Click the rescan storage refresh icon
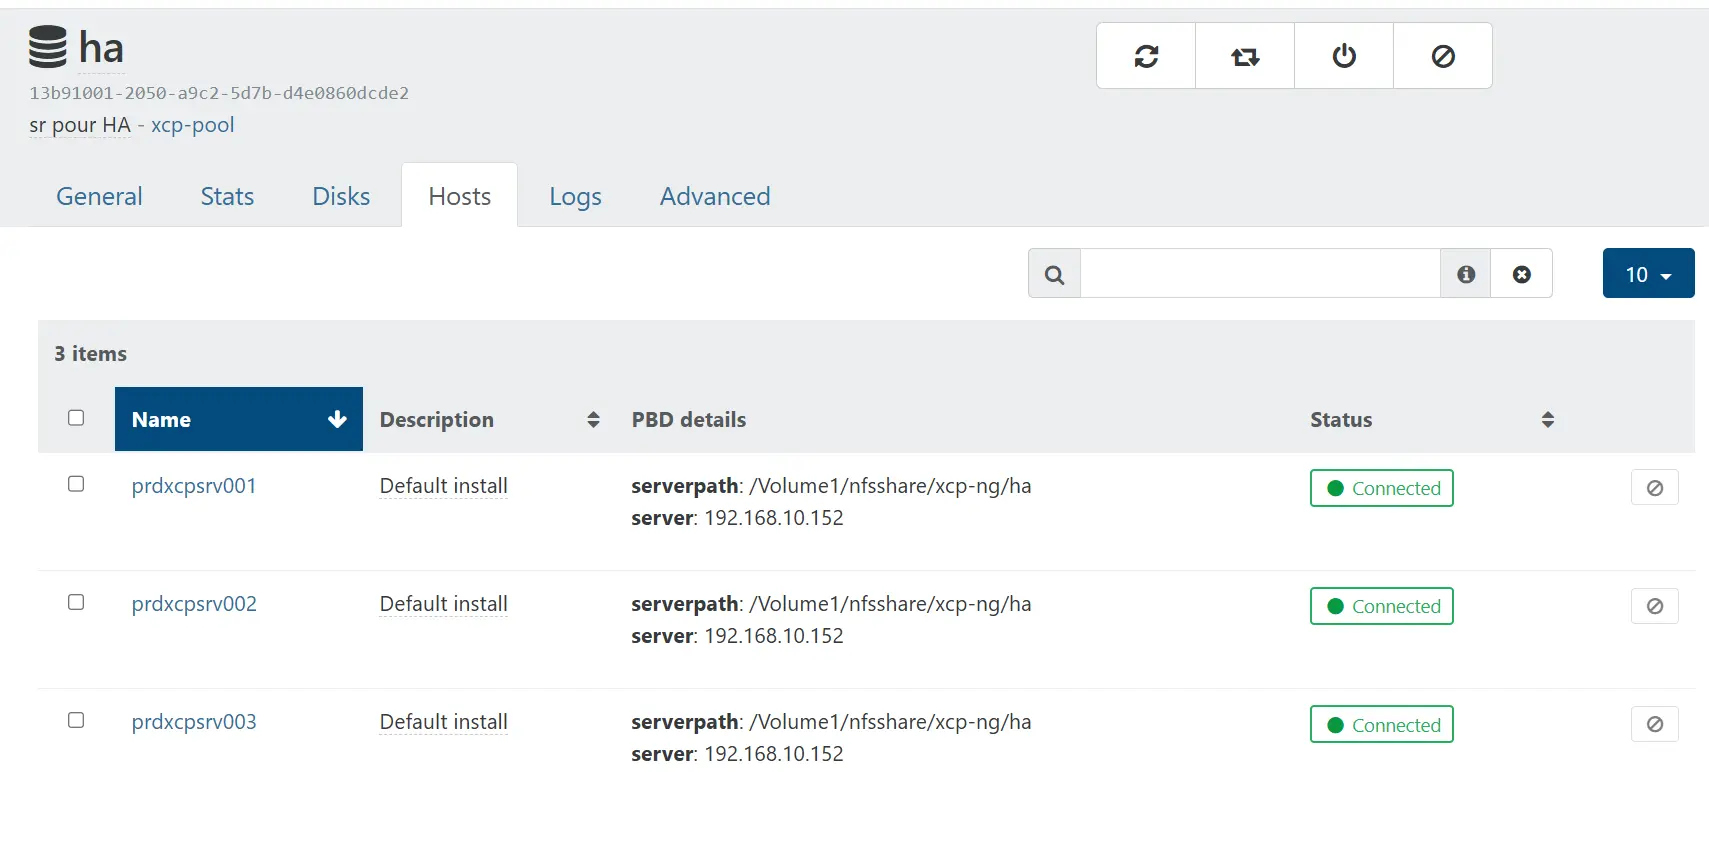Image resolution: width=1709 pixels, height=862 pixels. 1146,56
